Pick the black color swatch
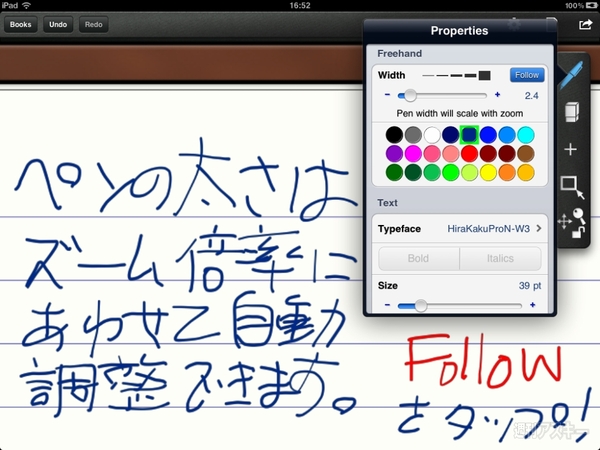Screen dimensions: 600x450 pyautogui.click(x=394, y=135)
